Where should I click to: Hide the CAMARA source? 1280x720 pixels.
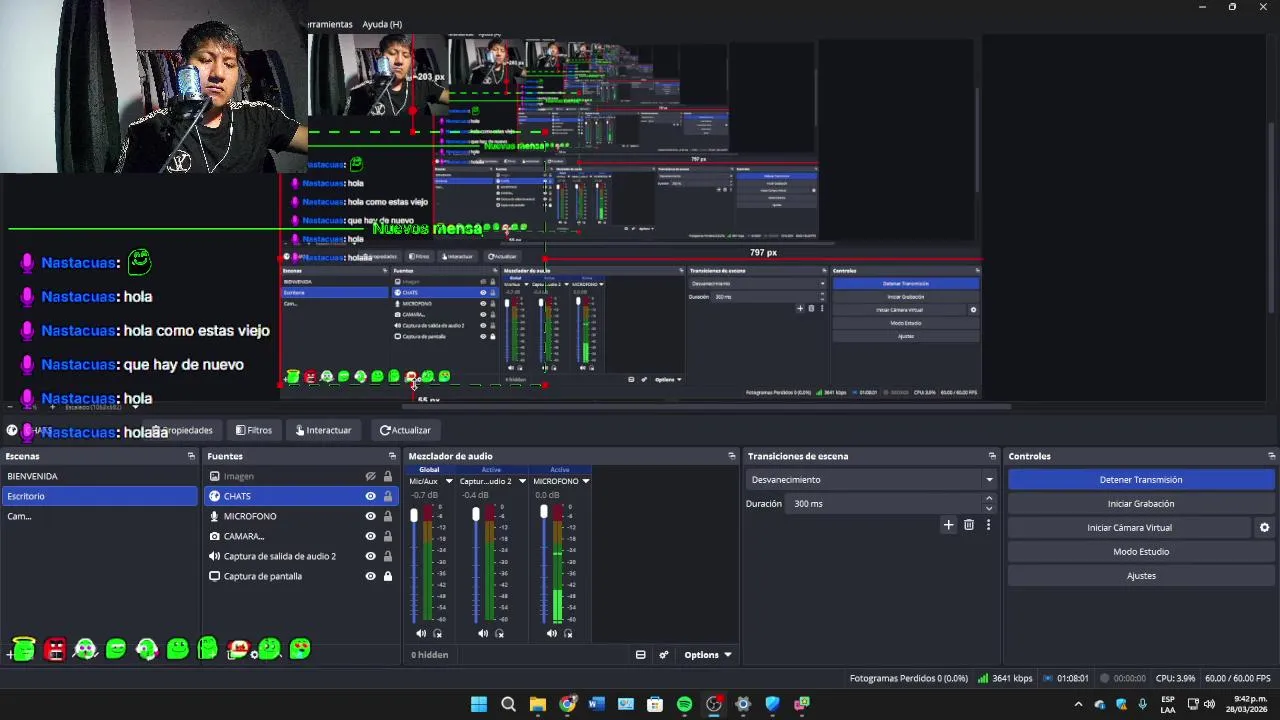pos(370,536)
